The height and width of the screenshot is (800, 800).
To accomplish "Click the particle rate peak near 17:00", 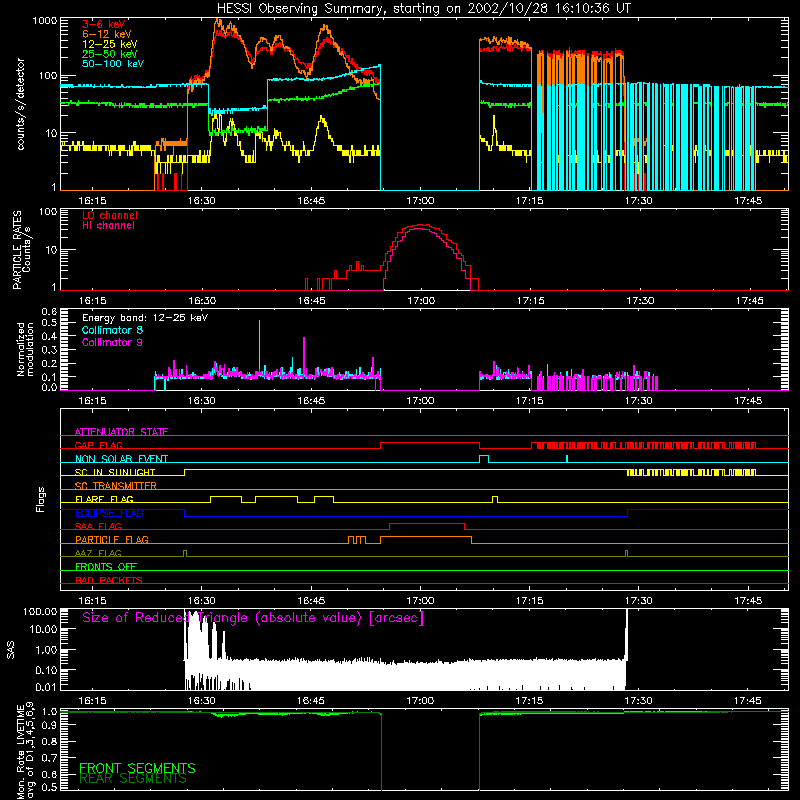I will point(421,226).
